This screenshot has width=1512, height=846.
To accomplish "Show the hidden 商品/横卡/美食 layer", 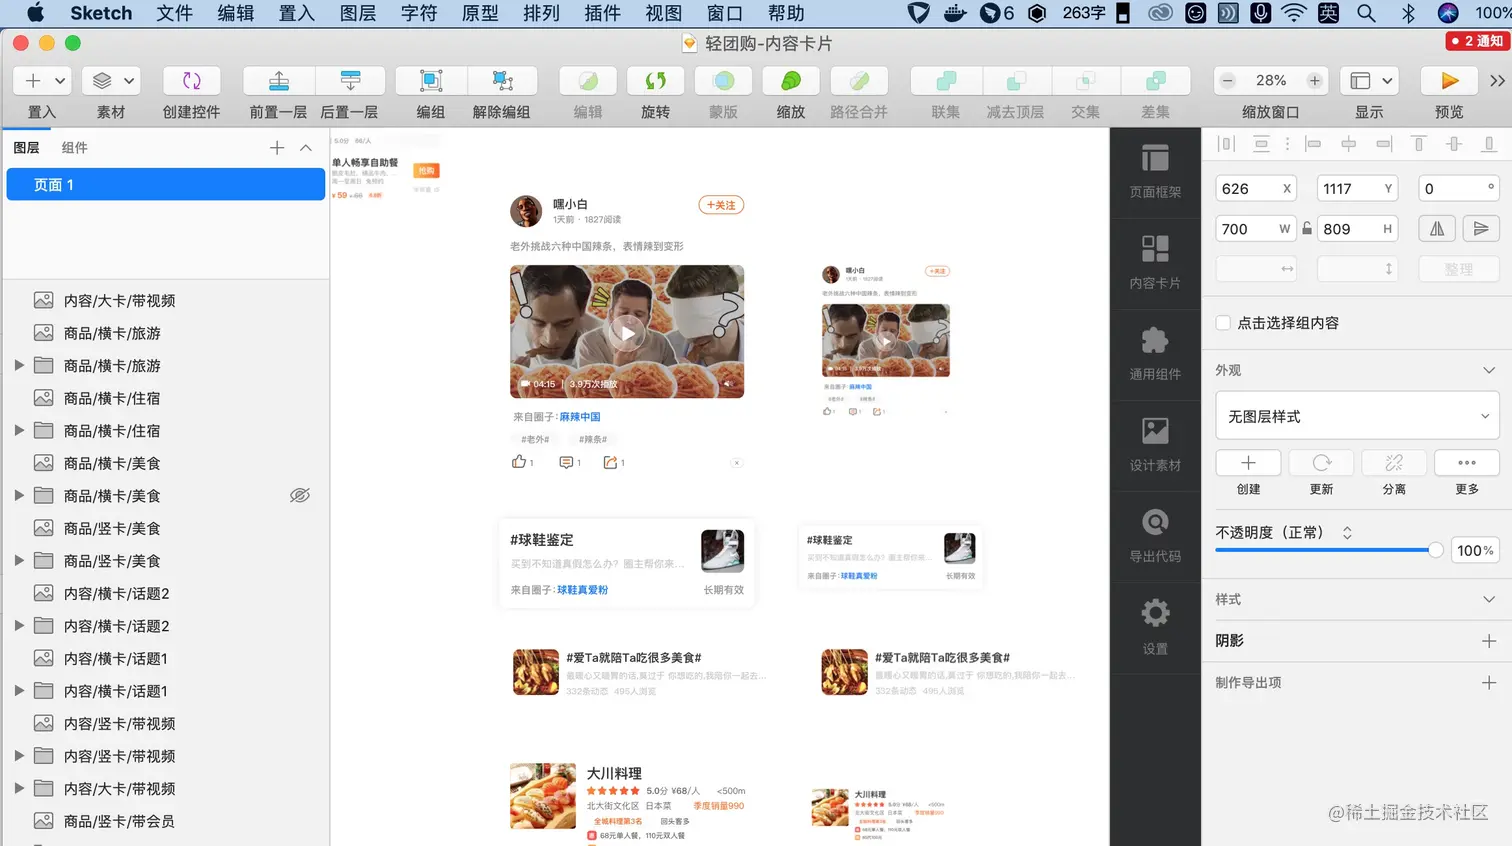I will [x=300, y=496].
